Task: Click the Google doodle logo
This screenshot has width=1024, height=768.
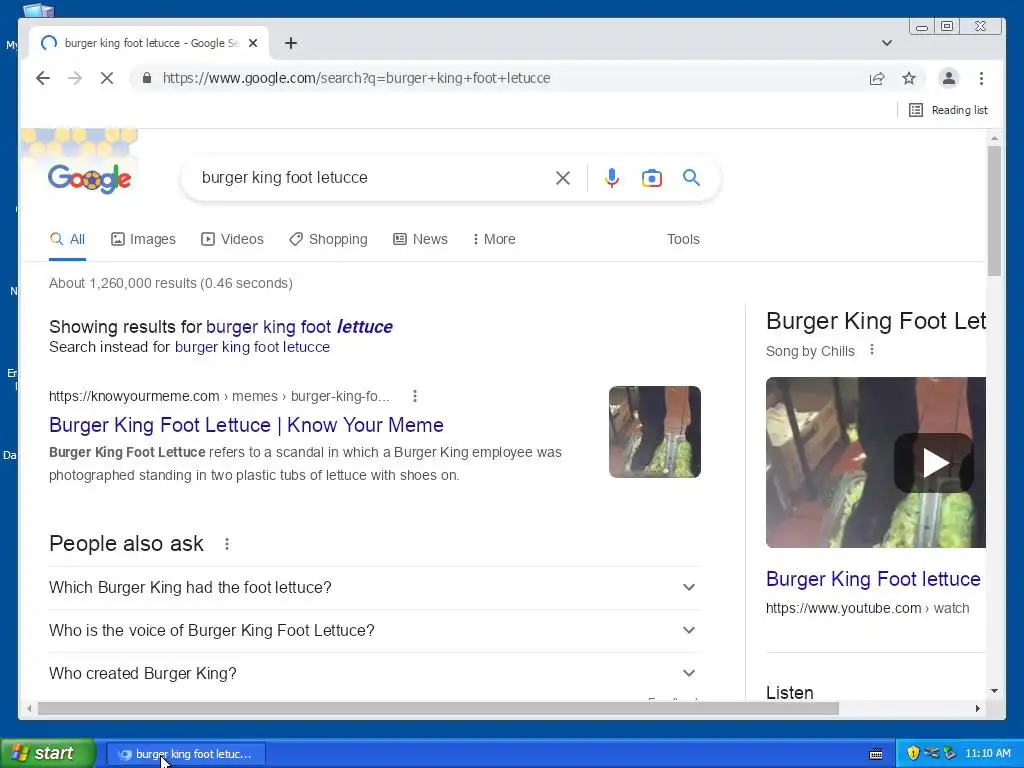Action: click(x=89, y=178)
